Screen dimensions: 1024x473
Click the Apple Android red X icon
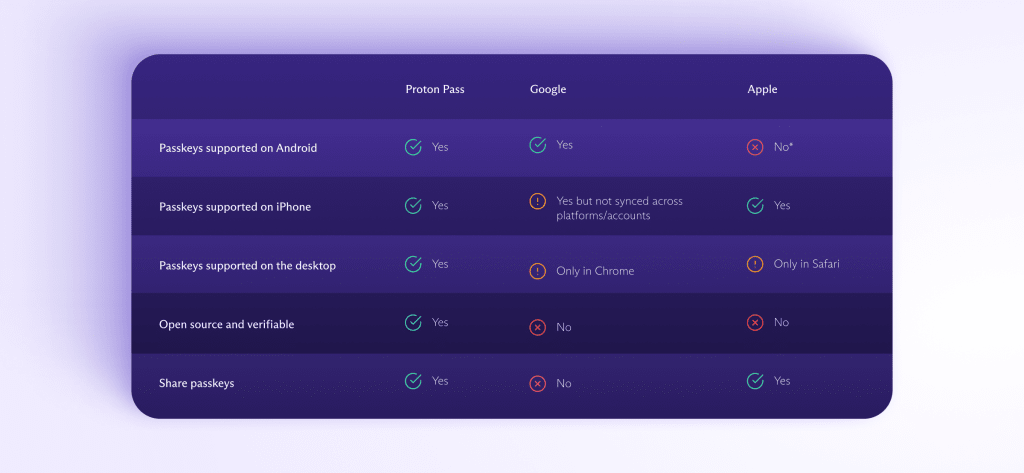tap(755, 147)
